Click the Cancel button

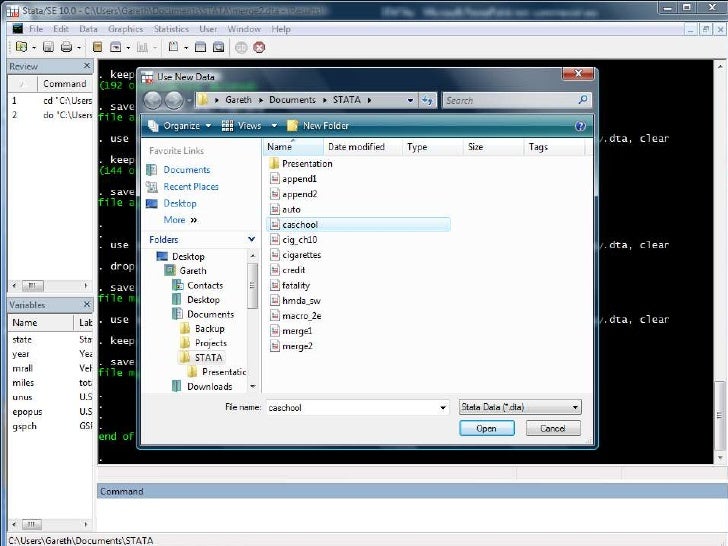553,428
